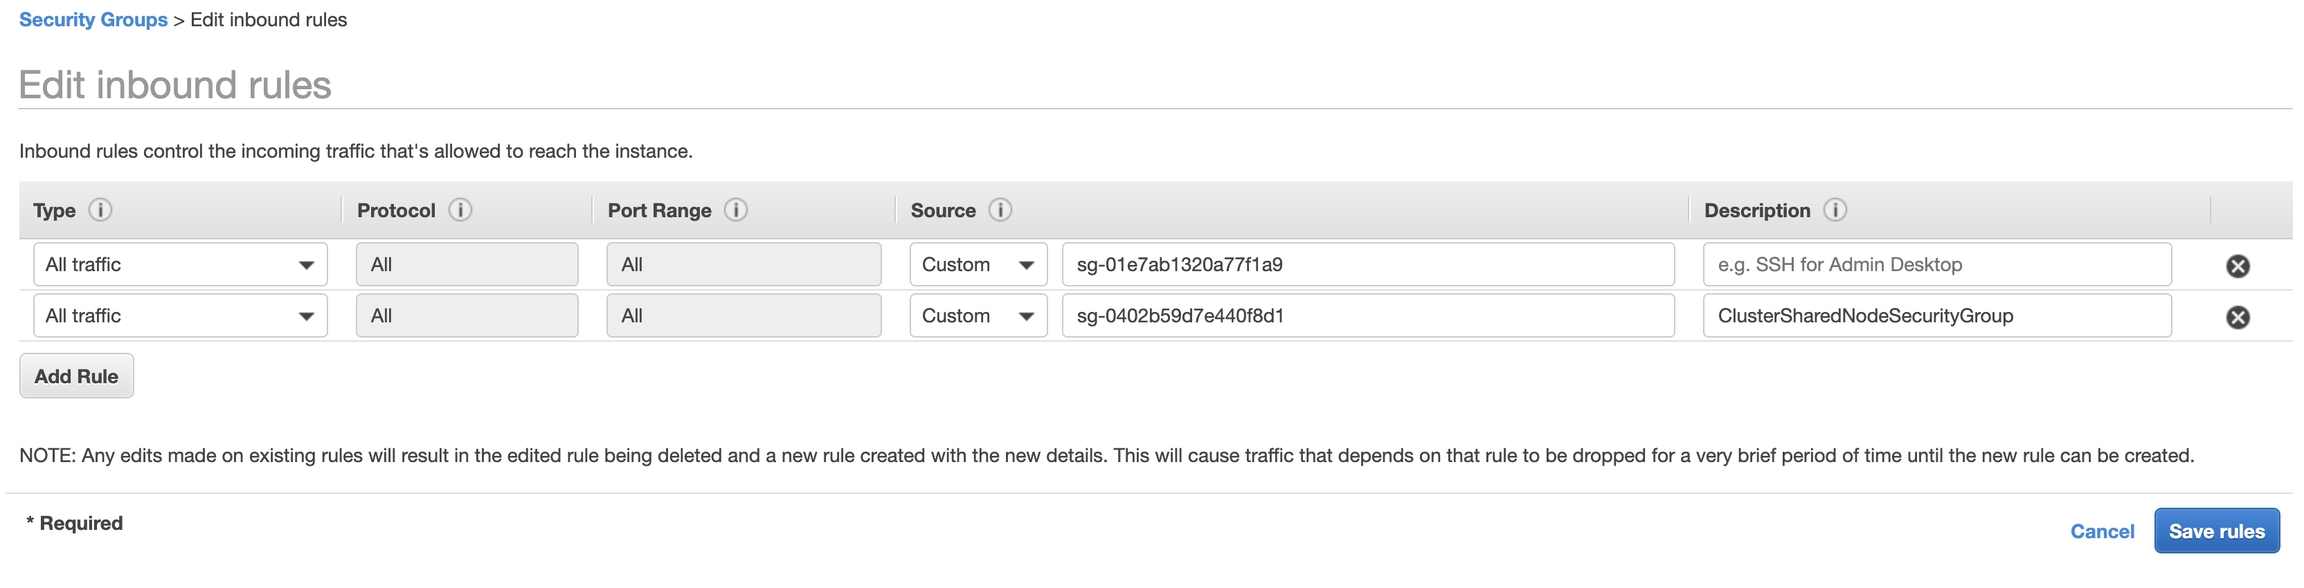
Task: Edit the ClusterSharedNodeSecurityGroup description field
Action: coord(1936,316)
